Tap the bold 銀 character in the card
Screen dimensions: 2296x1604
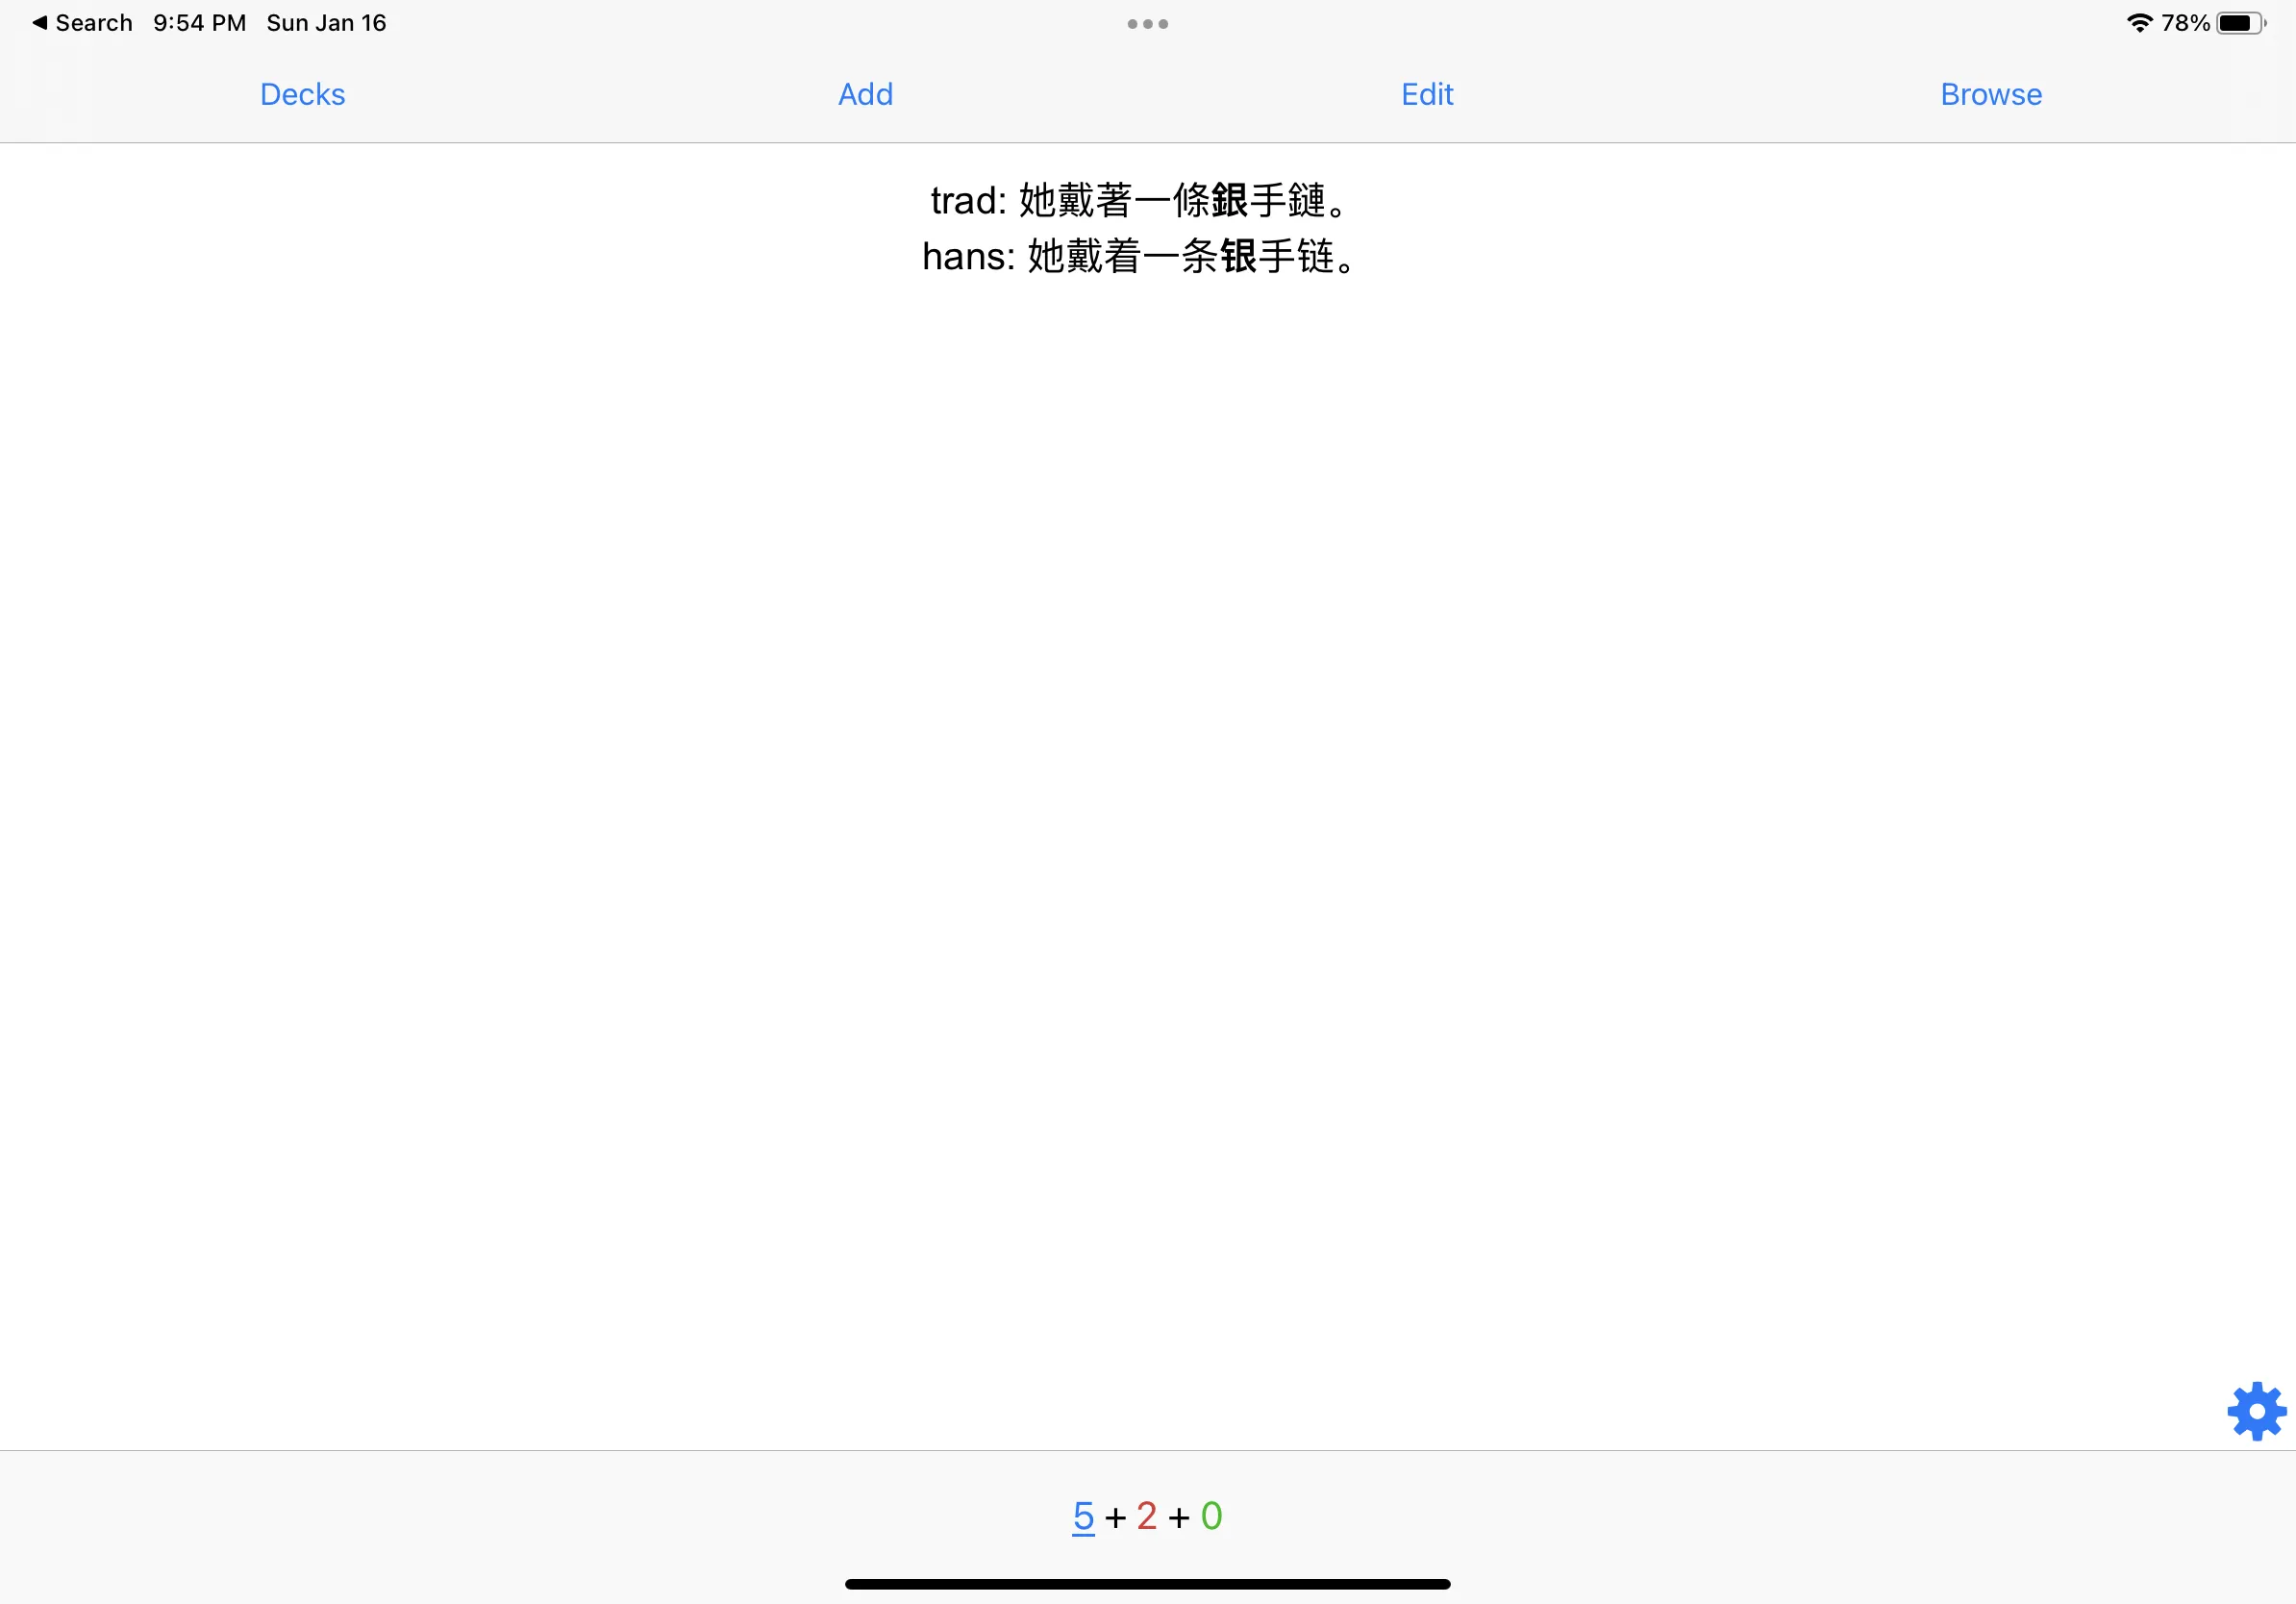pos(1231,200)
